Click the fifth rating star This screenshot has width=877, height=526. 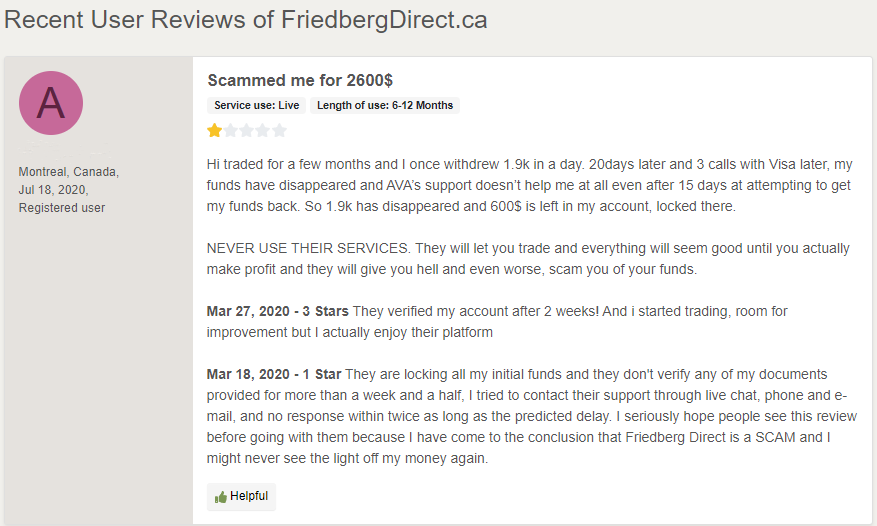coord(279,130)
